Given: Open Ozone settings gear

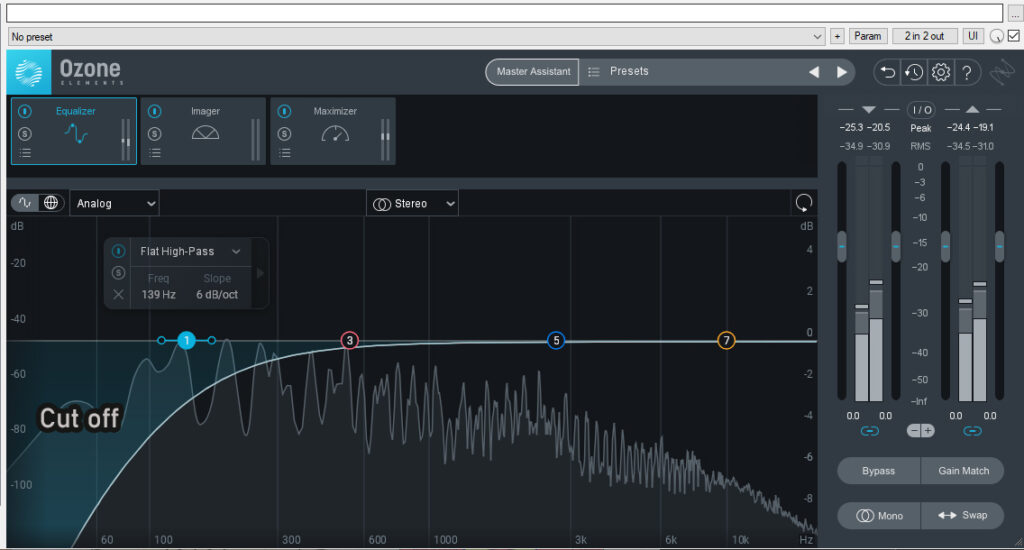Looking at the screenshot, I should coord(940,72).
